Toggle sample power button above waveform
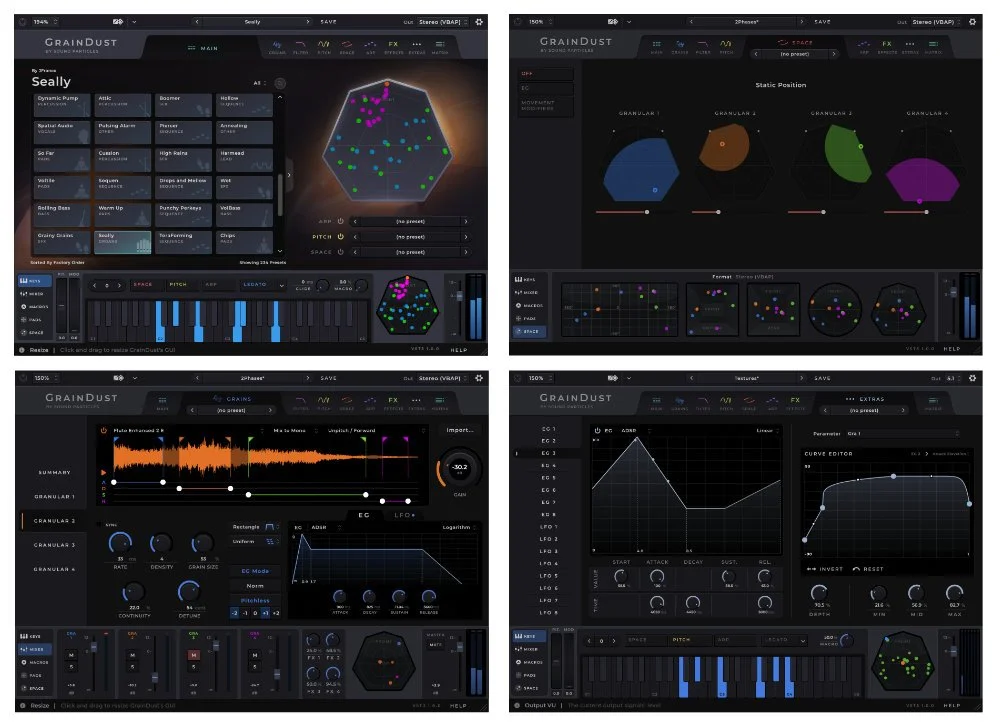The height and width of the screenshot is (723, 1000). click(103, 430)
